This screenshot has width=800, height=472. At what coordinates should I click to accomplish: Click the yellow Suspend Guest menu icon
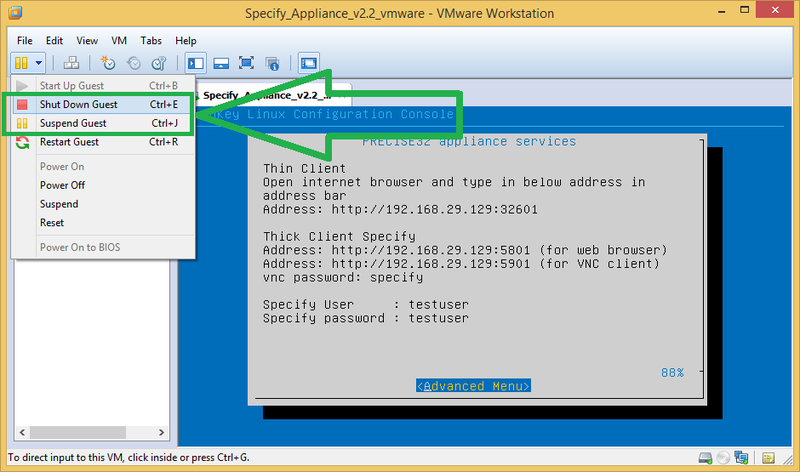click(22, 123)
